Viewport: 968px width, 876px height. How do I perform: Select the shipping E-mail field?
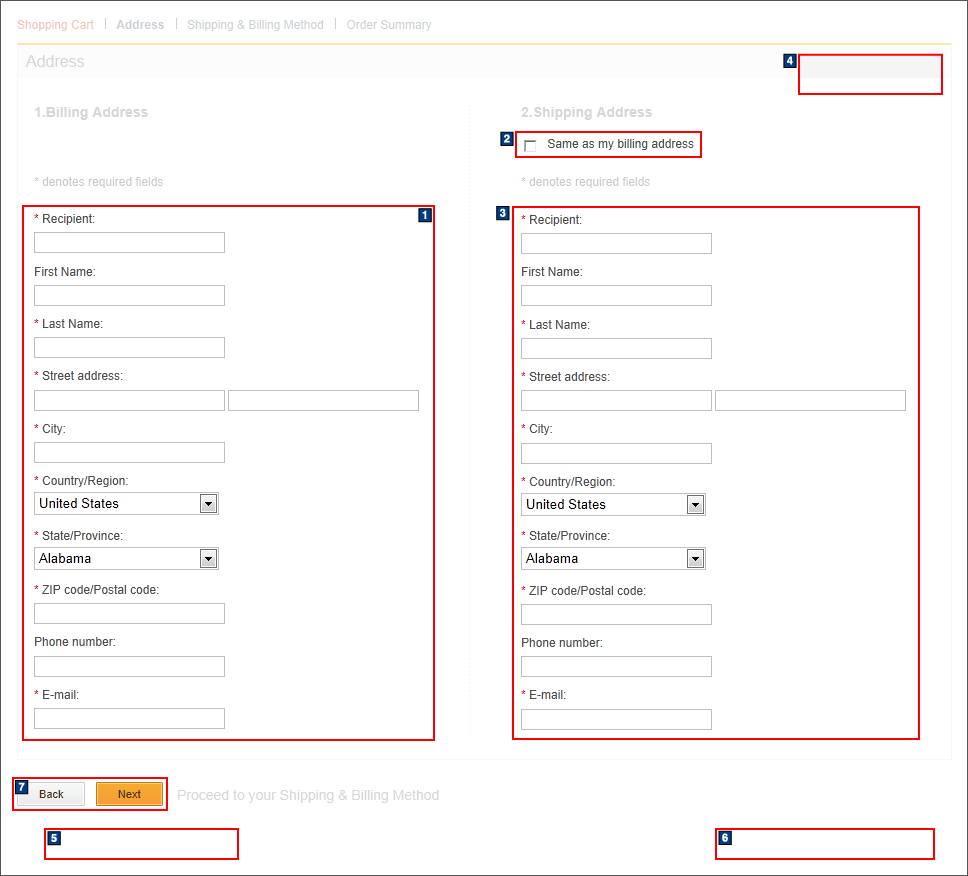click(616, 719)
